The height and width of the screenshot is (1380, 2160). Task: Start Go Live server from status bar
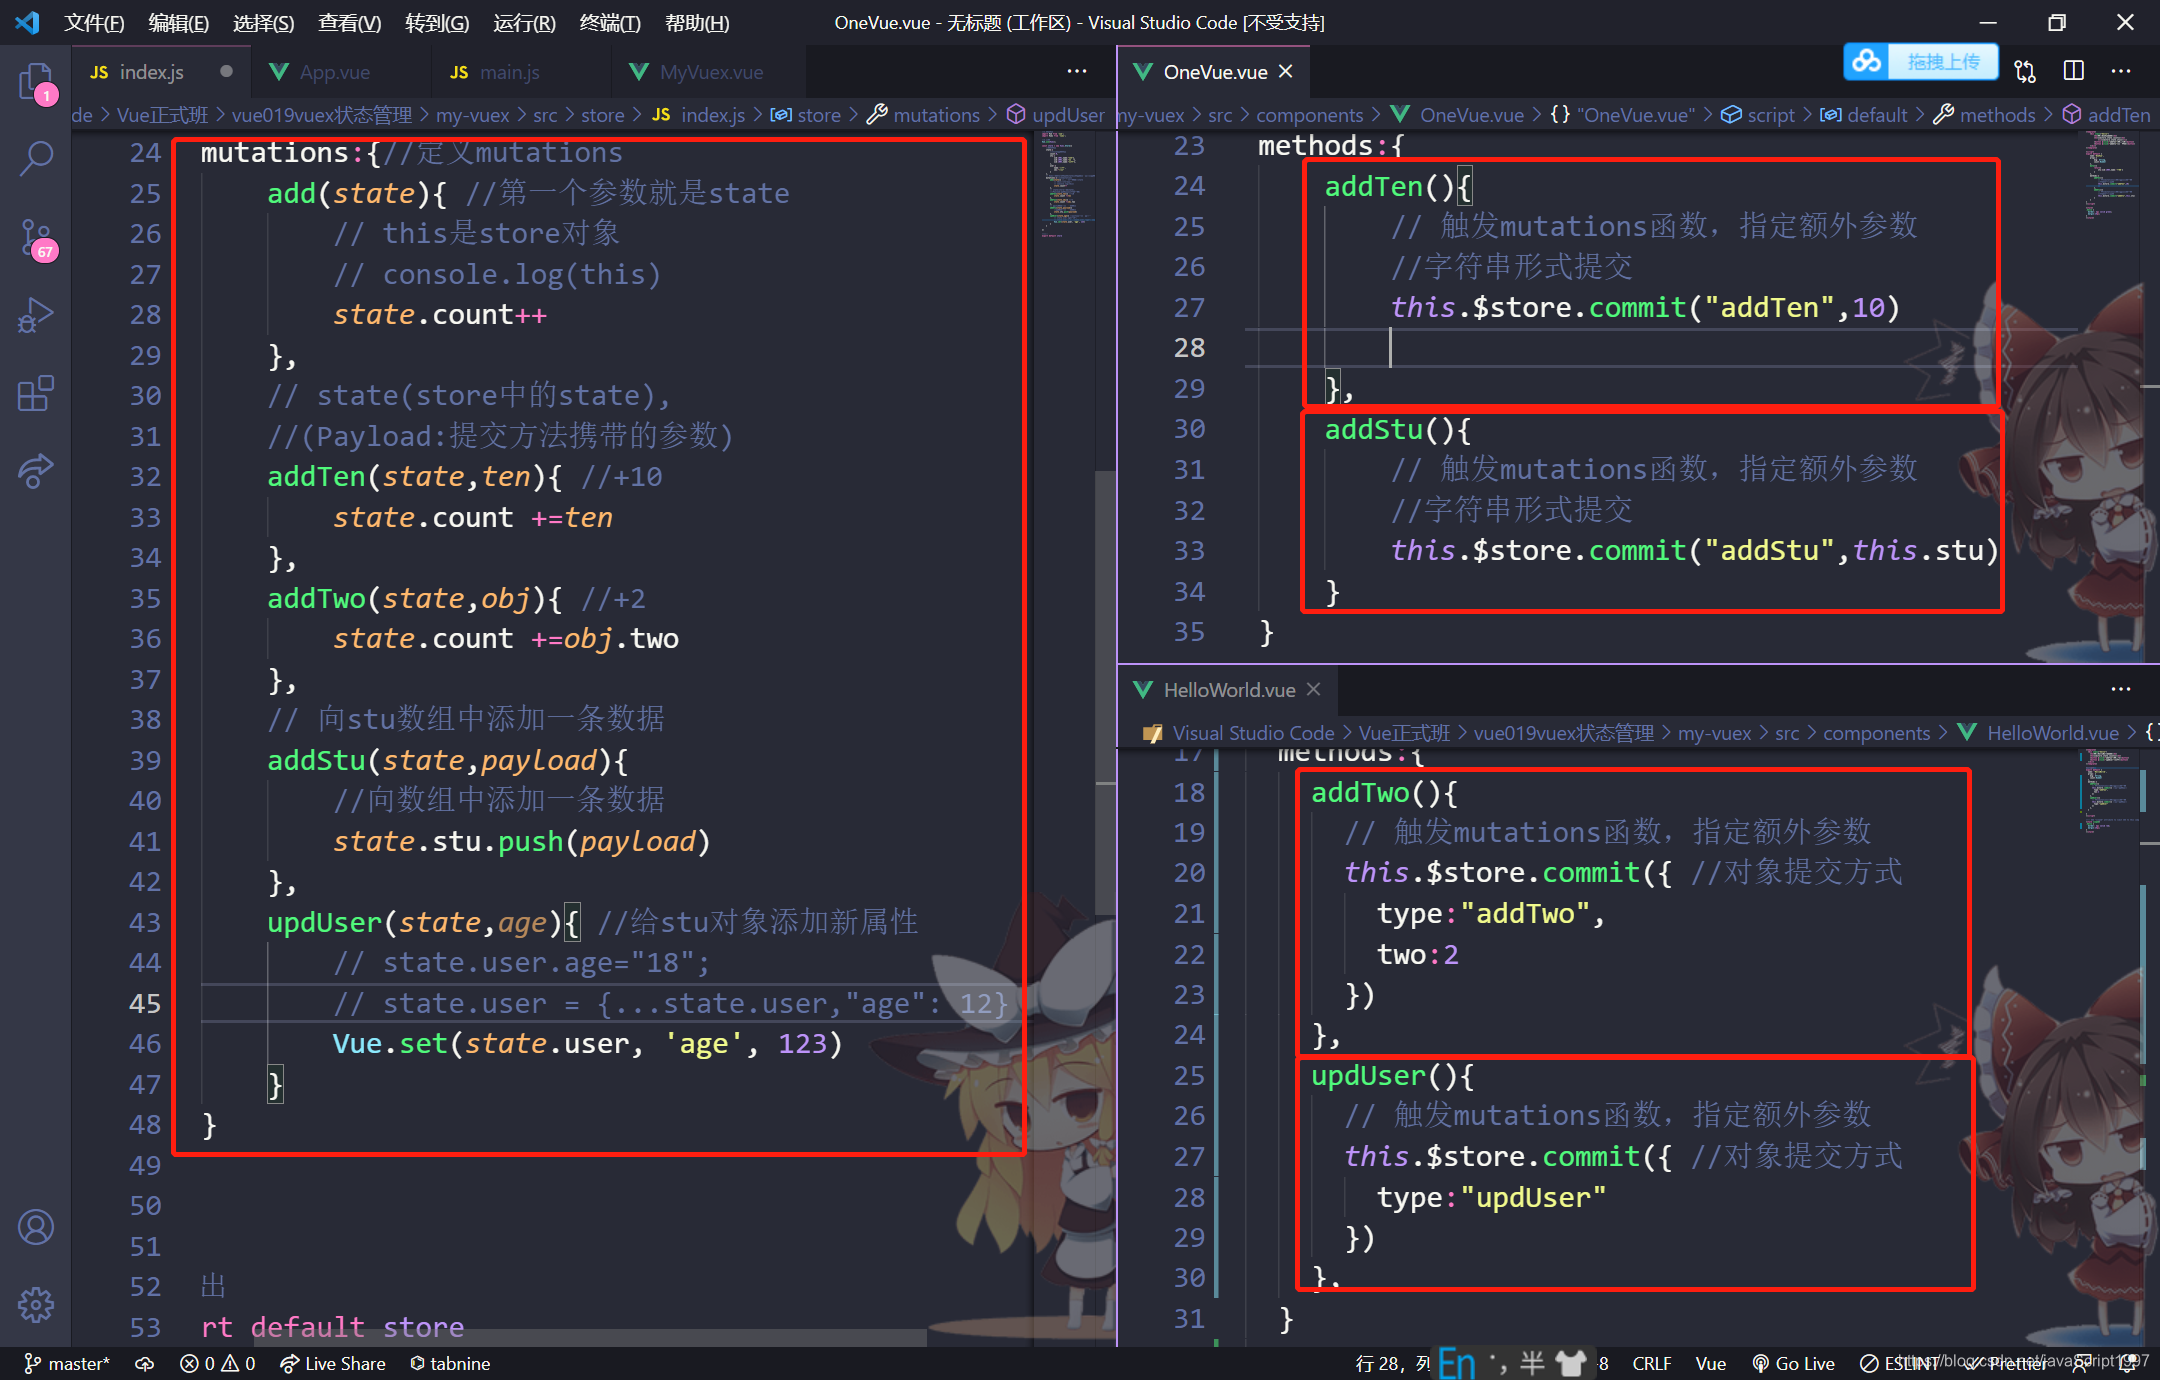1793,1363
